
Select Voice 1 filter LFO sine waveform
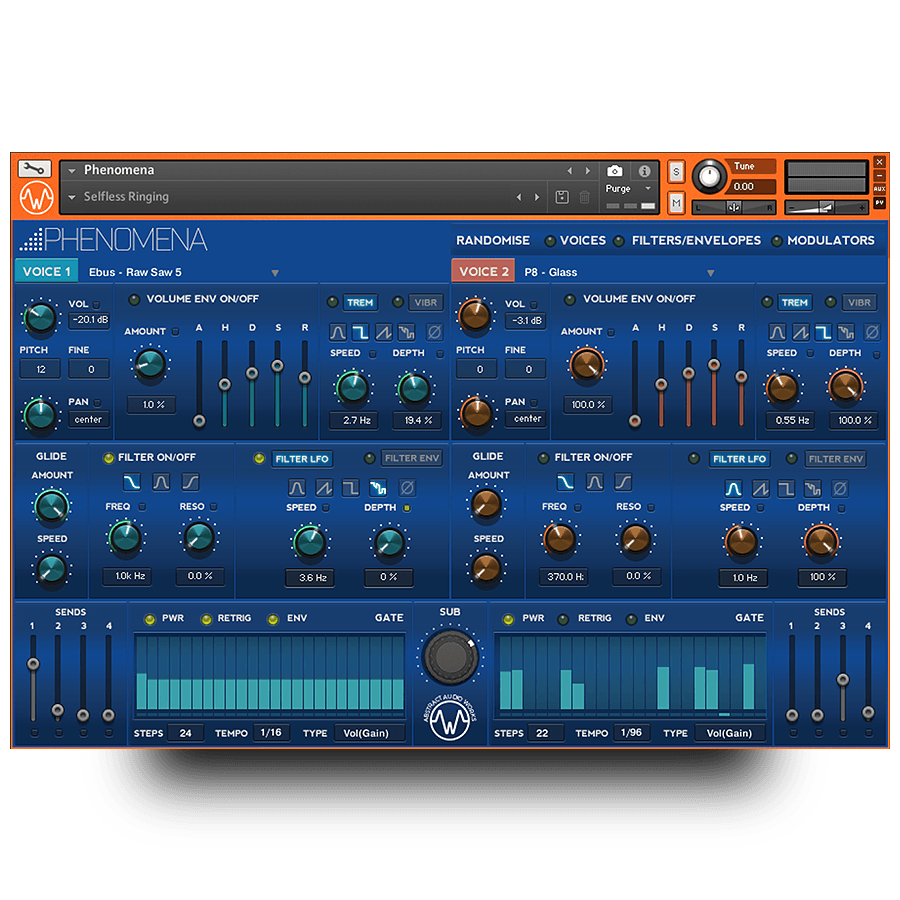(x=297, y=488)
